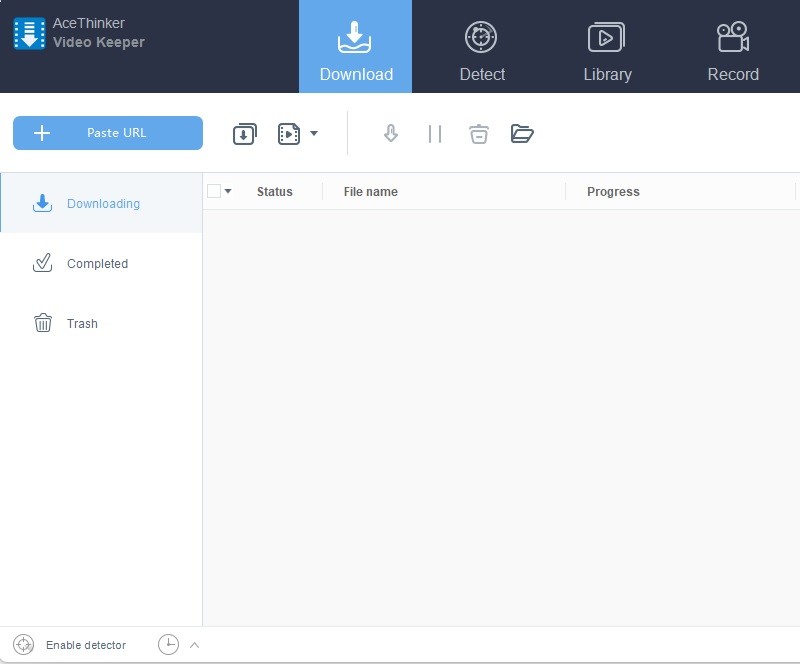
Task: Expand the dropdown arrow beside convert icon
Action: tap(314, 134)
